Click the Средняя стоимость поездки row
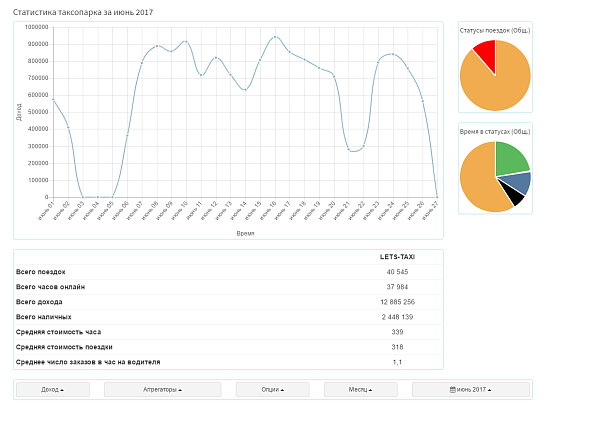The height and width of the screenshot is (423, 612). pyautogui.click(x=228, y=347)
